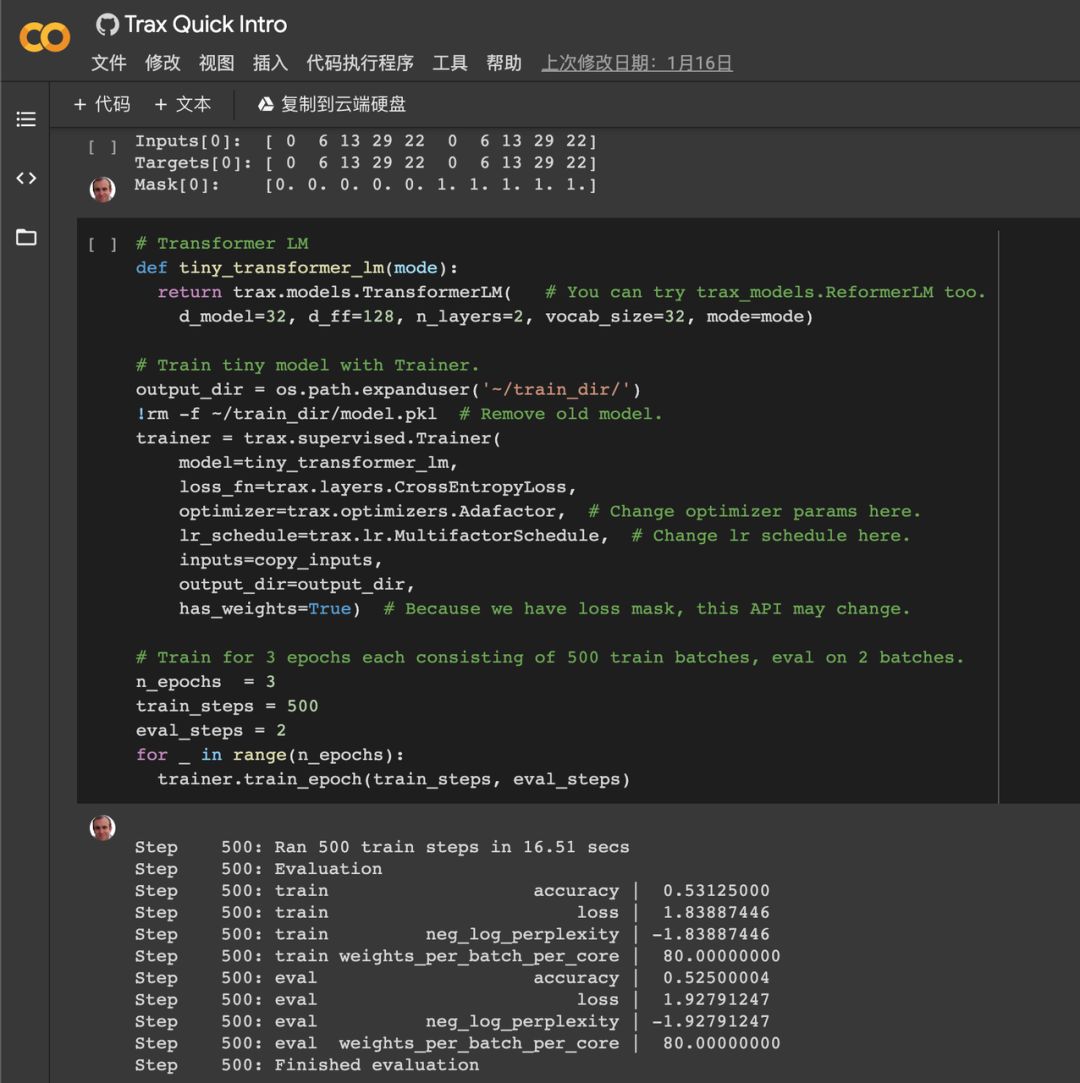Image resolution: width=1080 pixels, height=1083 pixels.
Task: Expand the 插入 menu
Action: (270, 63)
